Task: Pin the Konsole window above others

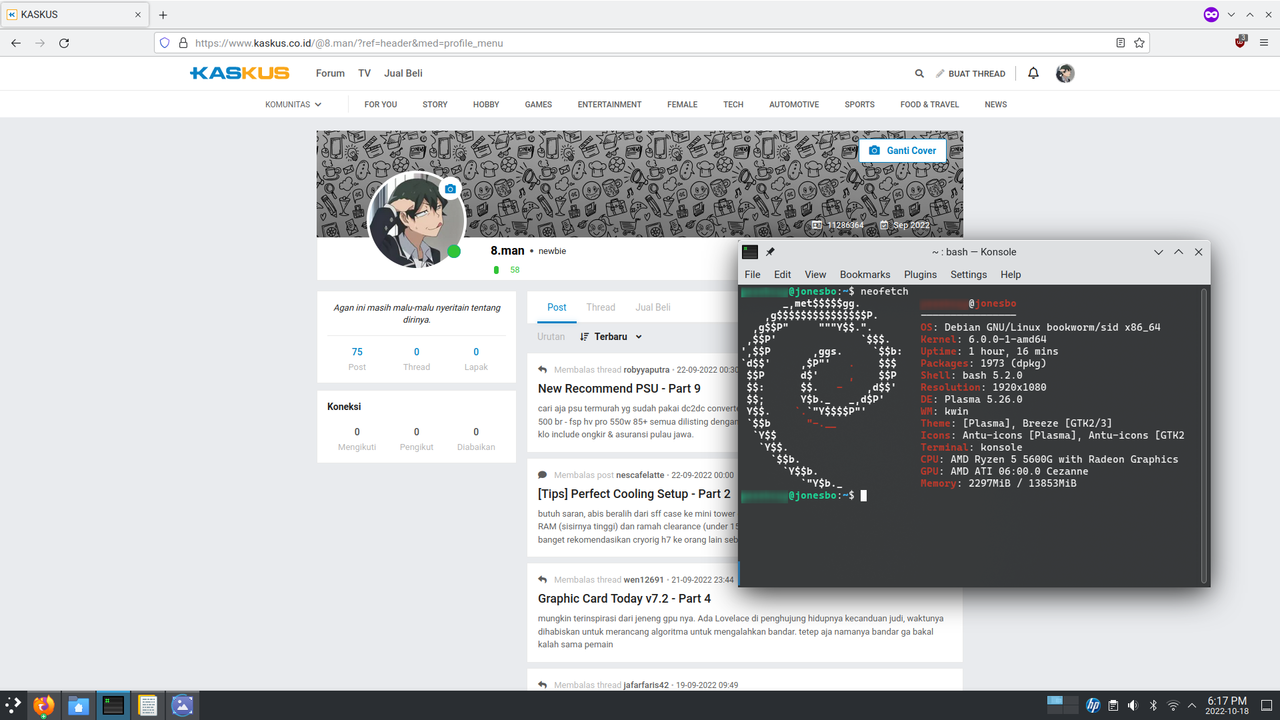Action: click(x=769, y=252)
